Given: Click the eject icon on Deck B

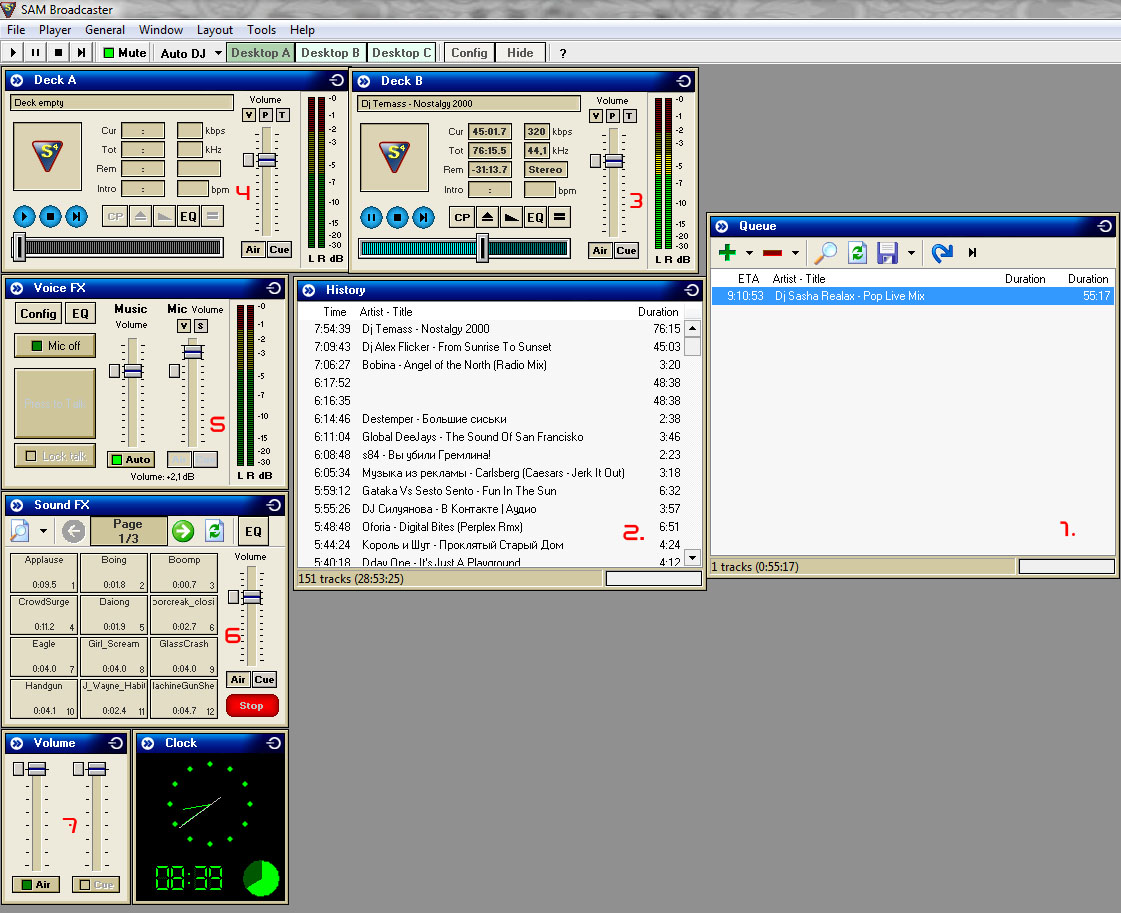Looking at the screenshot, I should 487,217.
